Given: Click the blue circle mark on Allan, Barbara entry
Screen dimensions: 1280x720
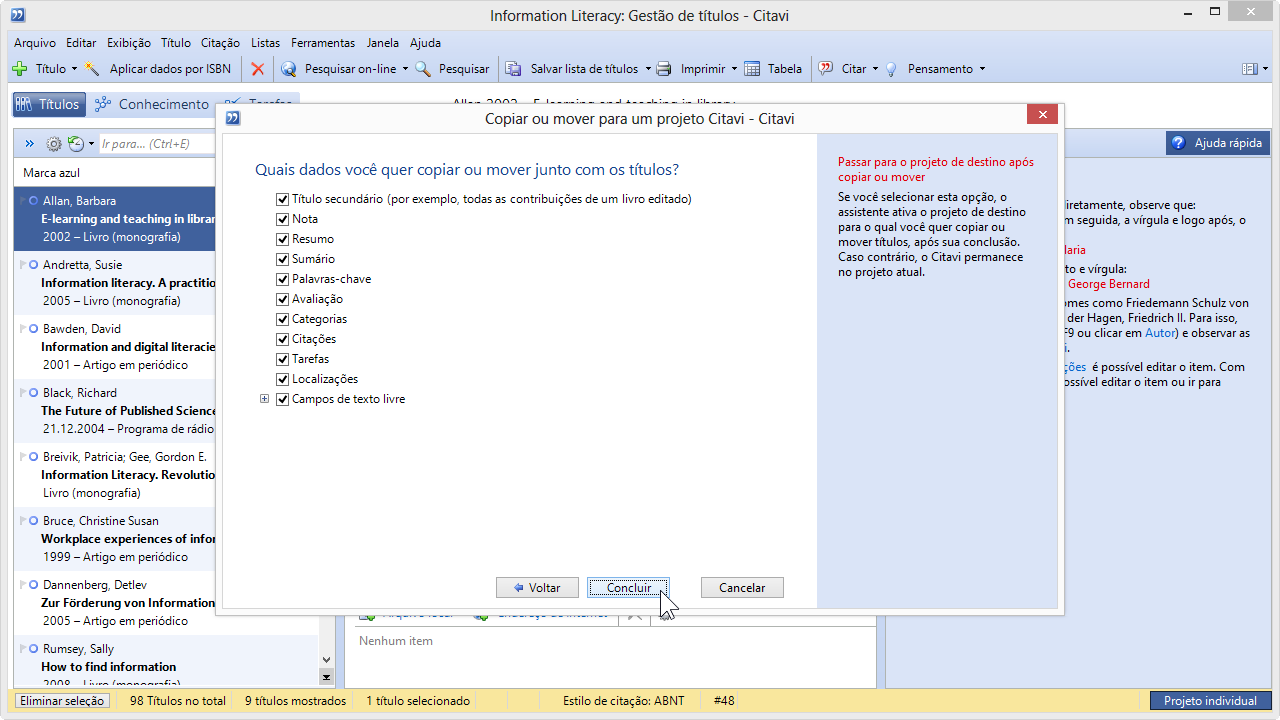Looking at the screenshot, I should (x=34, y=201).
